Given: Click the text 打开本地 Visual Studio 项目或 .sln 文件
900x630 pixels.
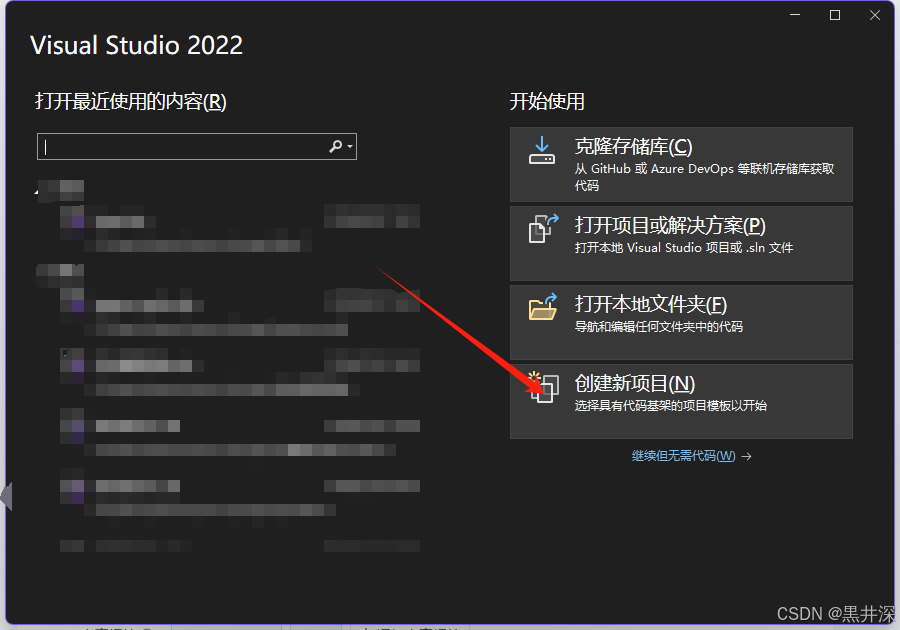Looking at the screenshot, I should pyautogui.click(x=684, y=247).
